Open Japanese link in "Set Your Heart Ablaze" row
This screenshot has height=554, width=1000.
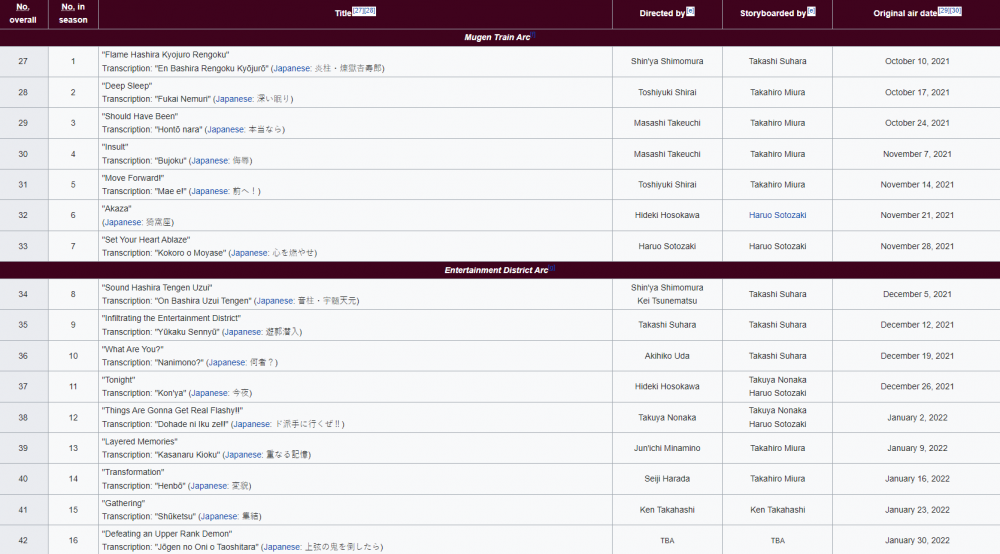(250, 253)
